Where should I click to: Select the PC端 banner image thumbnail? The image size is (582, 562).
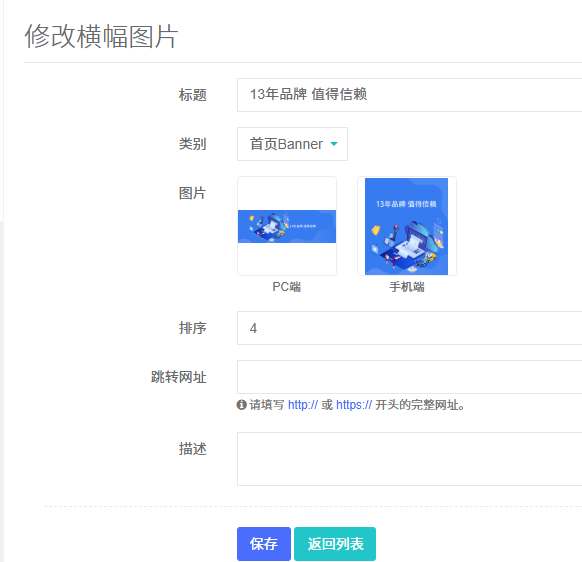[287, 226]
